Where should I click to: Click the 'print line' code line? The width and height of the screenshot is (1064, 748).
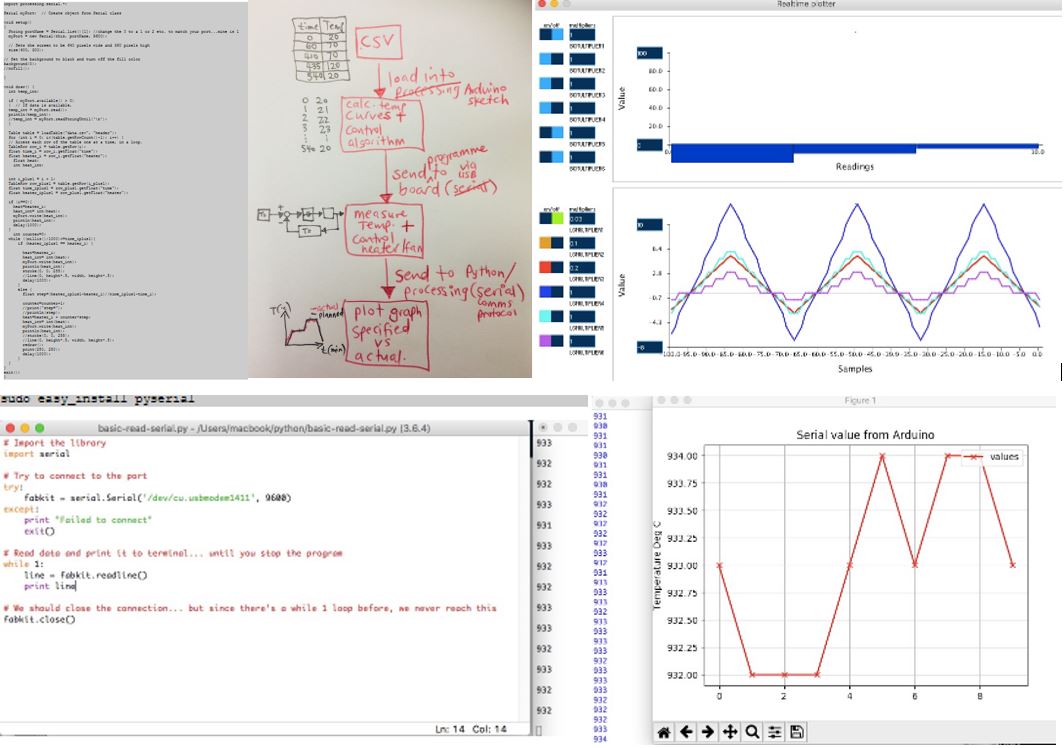[50, 586]
